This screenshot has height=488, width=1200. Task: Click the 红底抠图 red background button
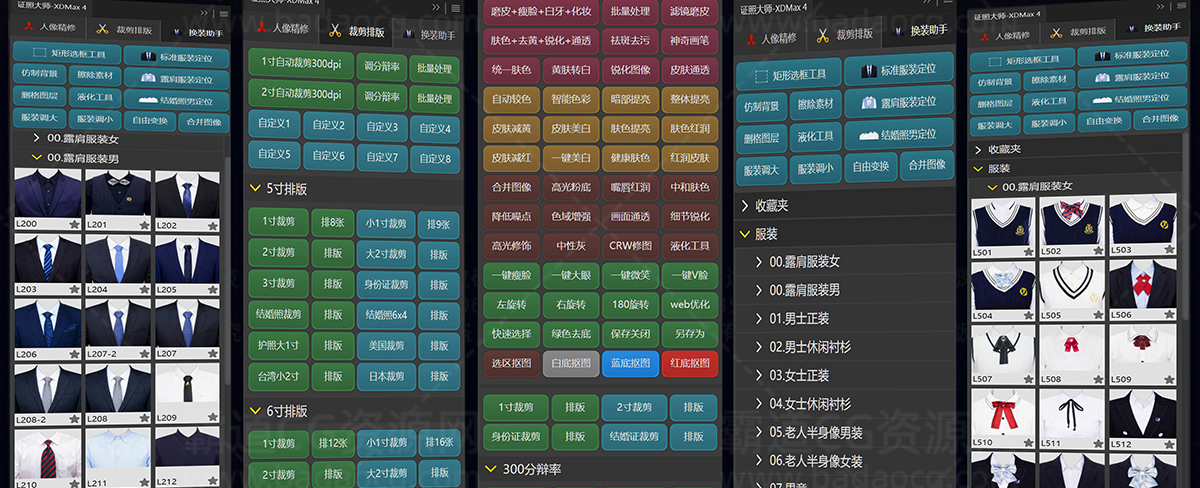[689, 363]
